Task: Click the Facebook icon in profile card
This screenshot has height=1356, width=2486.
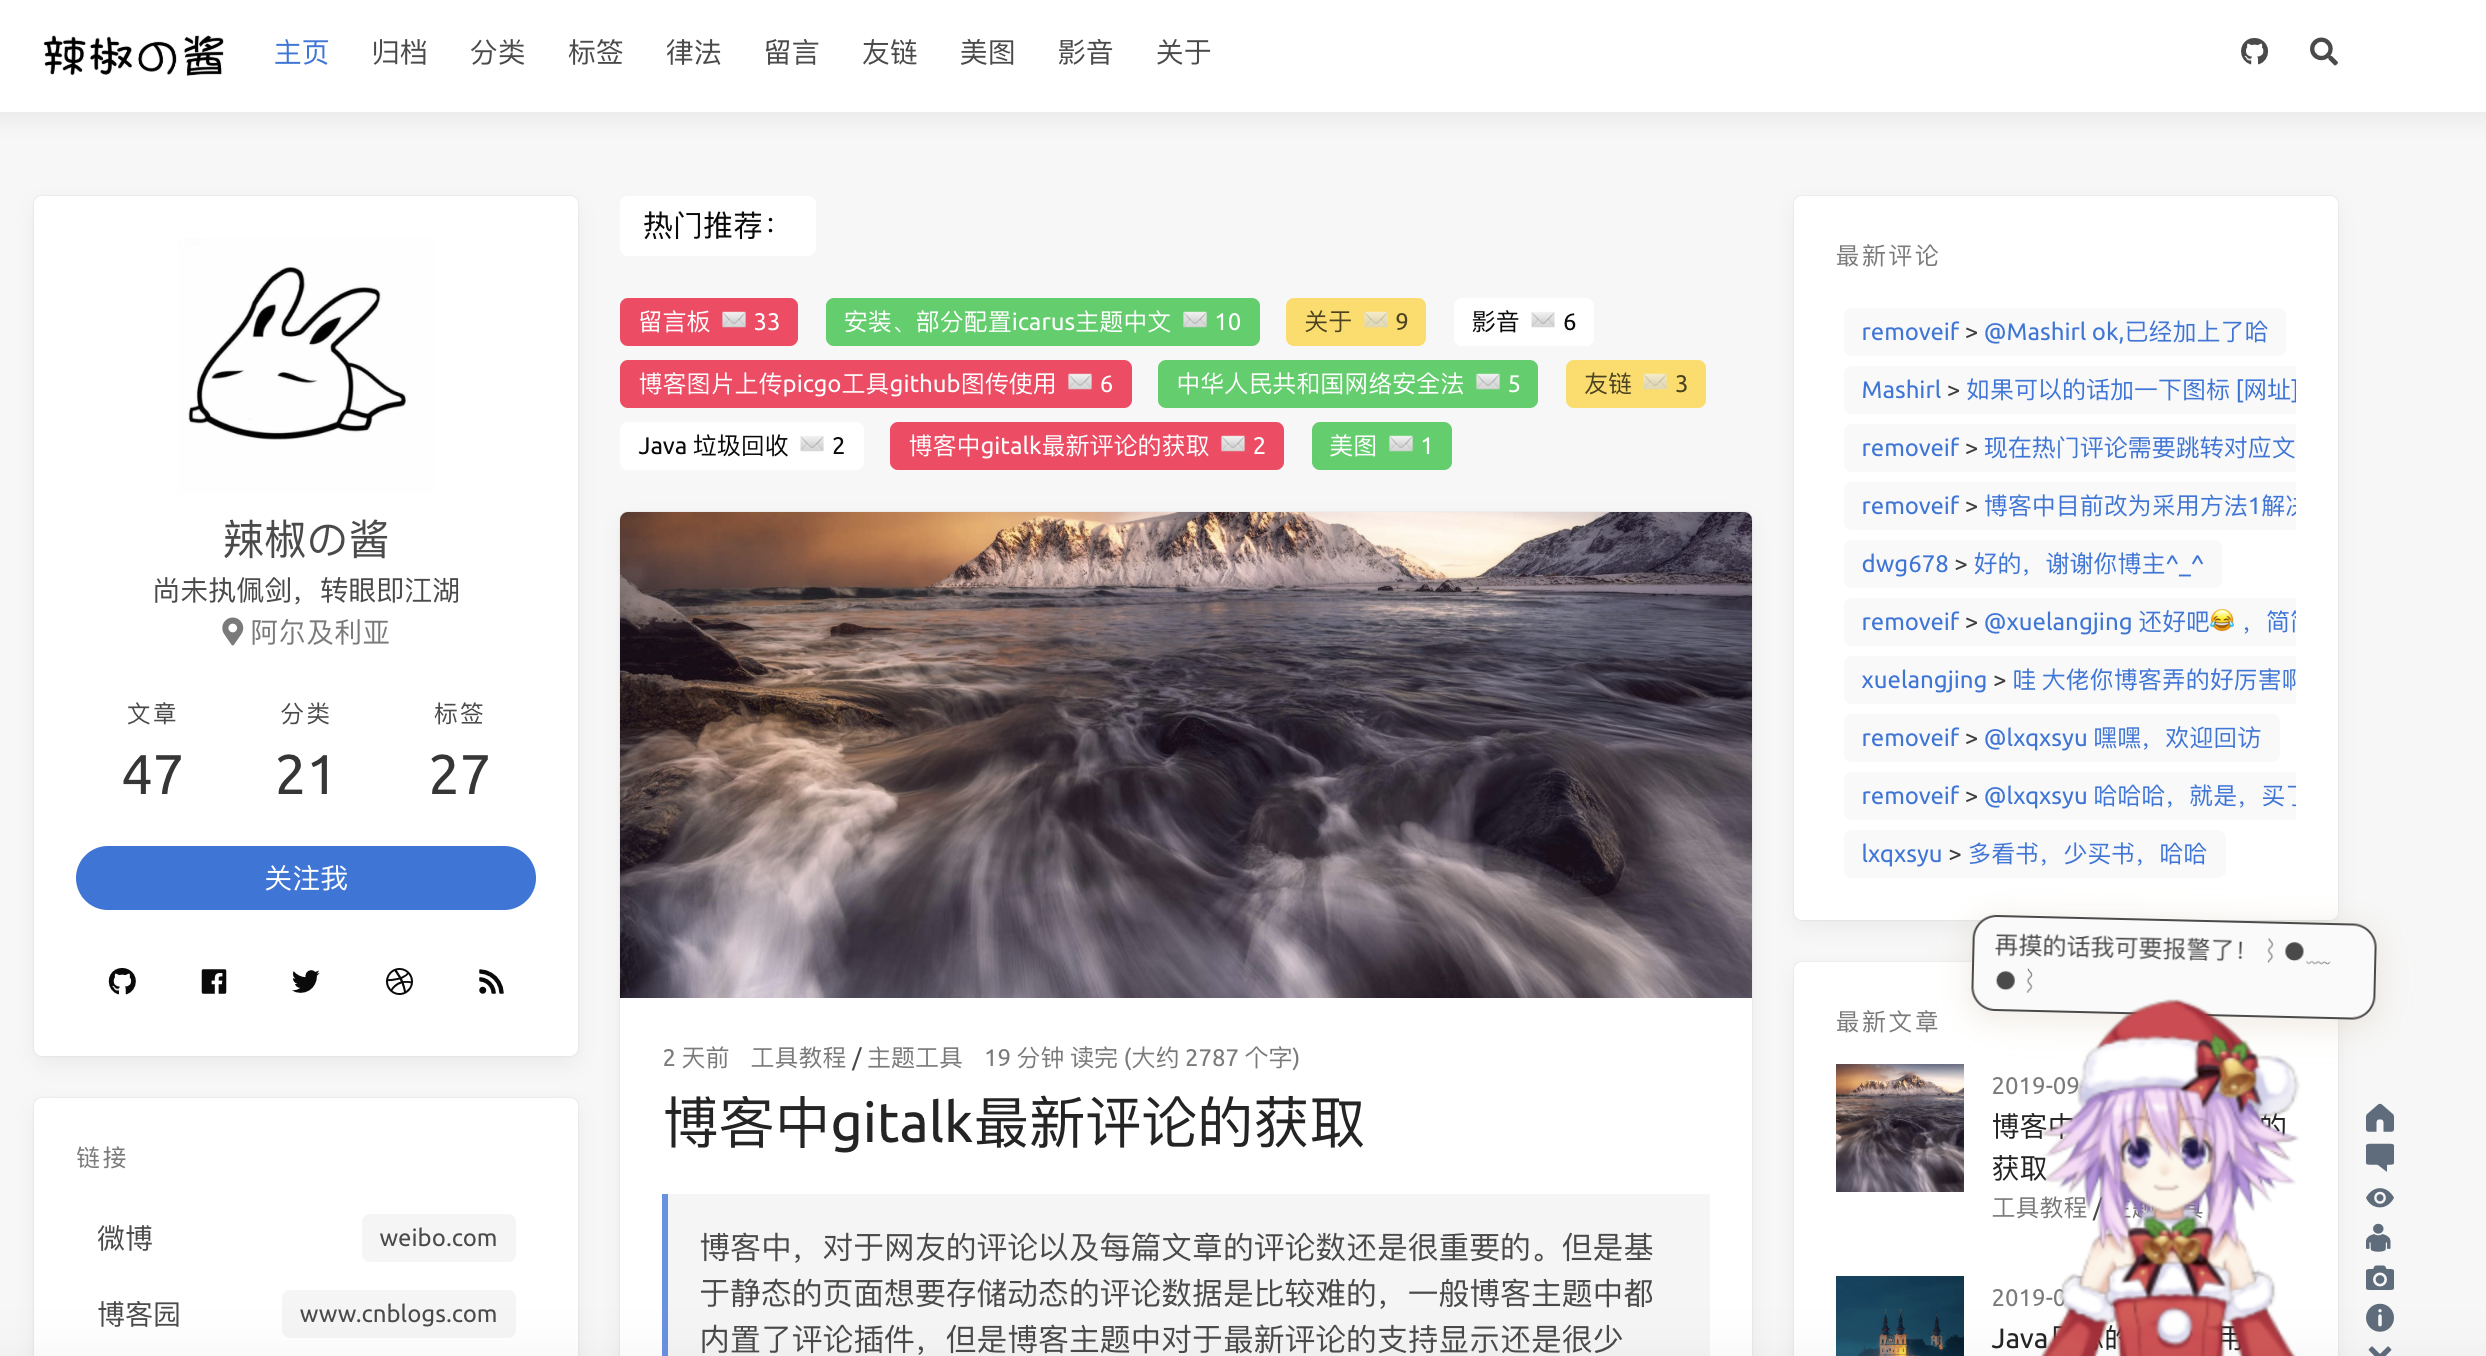Action: pos(214,982)
